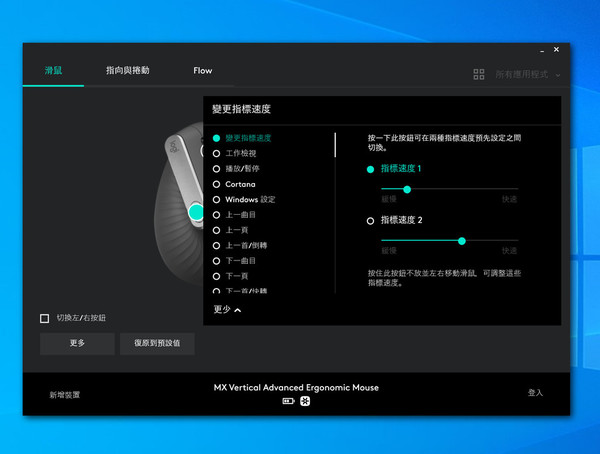The height and width of the screenshot is (454, 600).
Task: Select 上一首/倒轉 radio option
Action: click(x=216, y=245)
